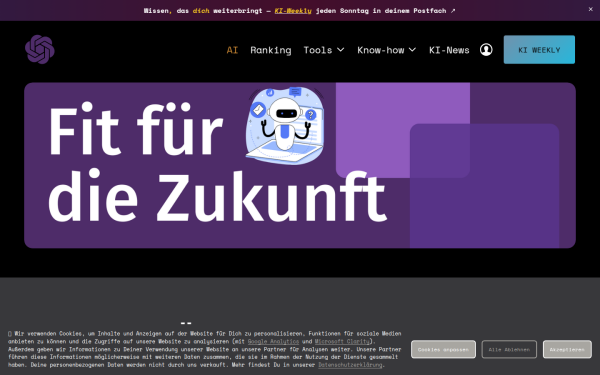
Task: Click the robot illustration in hero
Action: (x=285, y=126)
